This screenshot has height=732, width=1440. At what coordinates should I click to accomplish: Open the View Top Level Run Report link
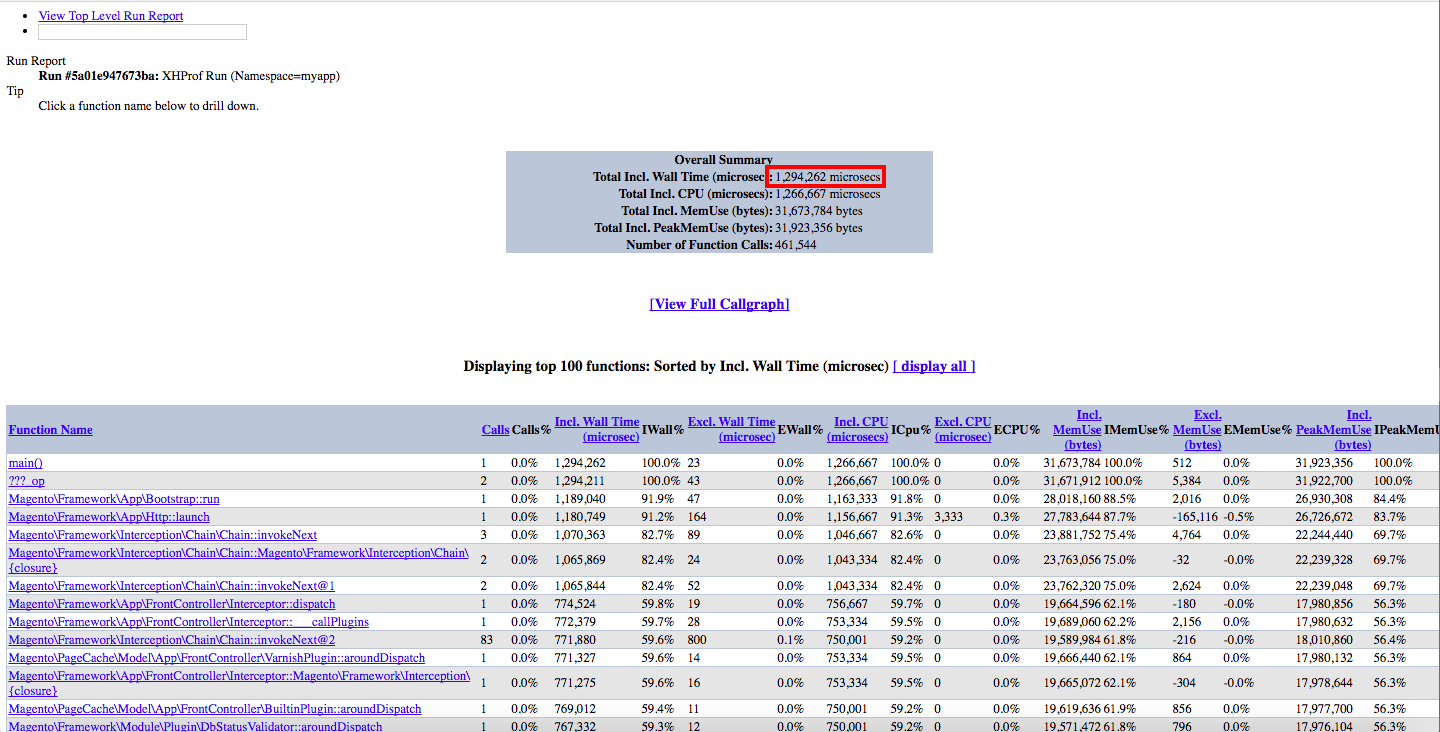[x=110, y=16]
